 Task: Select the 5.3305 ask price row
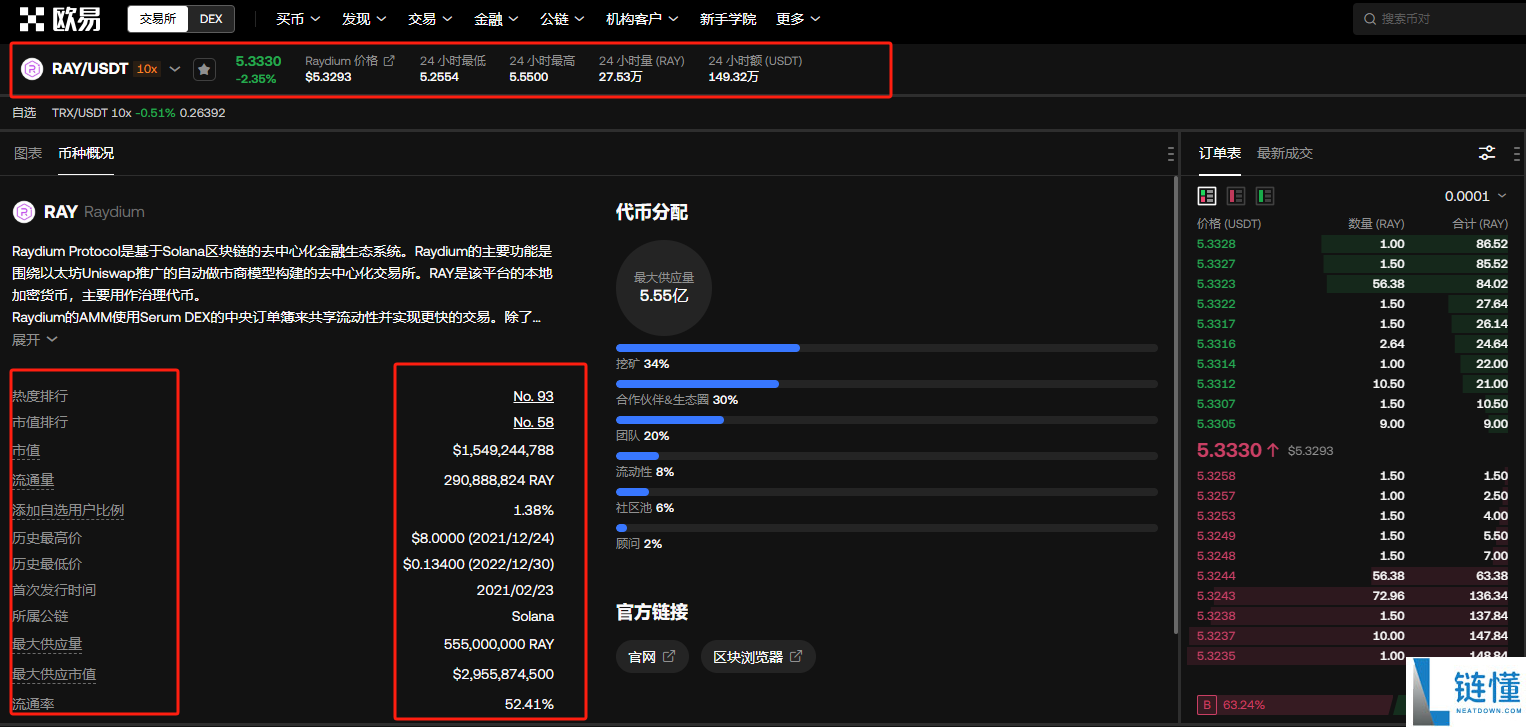tap(1352, 424)
